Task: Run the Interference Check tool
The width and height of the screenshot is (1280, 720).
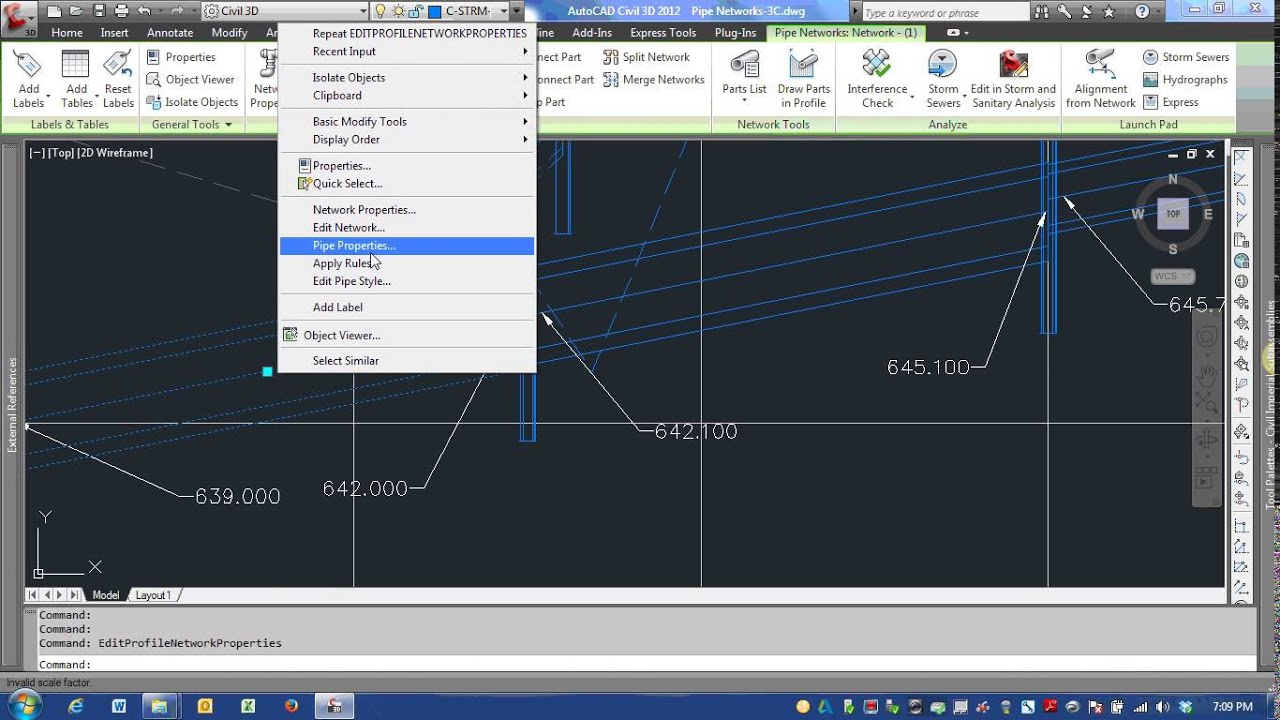Action: click(877, 78)
